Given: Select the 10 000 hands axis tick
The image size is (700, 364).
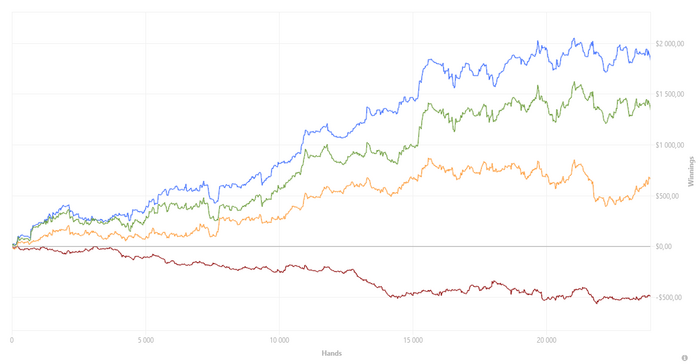Looking at the screenshot, I should coord(279,340).
